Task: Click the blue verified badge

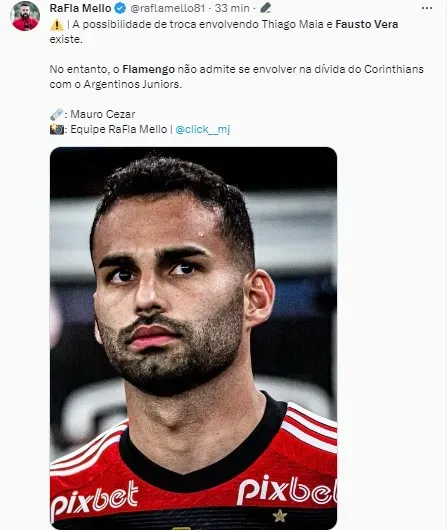Action: [120, 8]
